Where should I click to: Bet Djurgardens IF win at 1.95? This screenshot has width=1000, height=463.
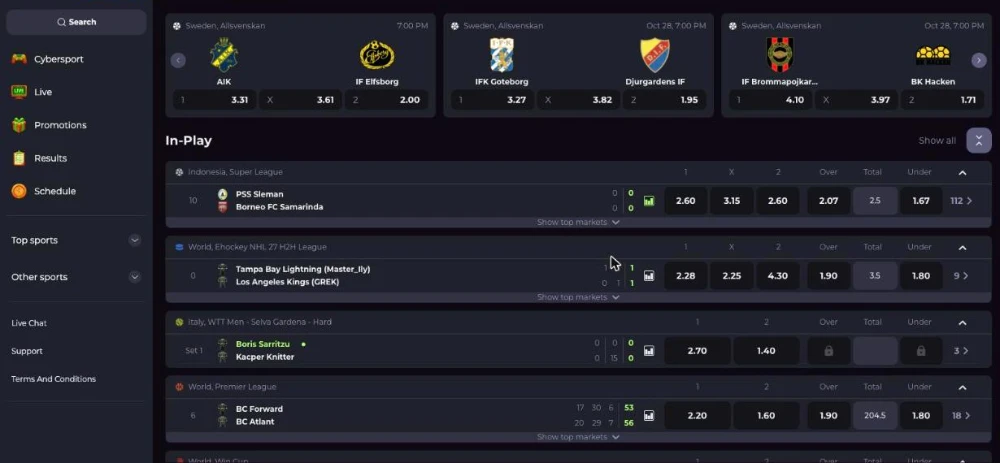click(x=665, y=100)
